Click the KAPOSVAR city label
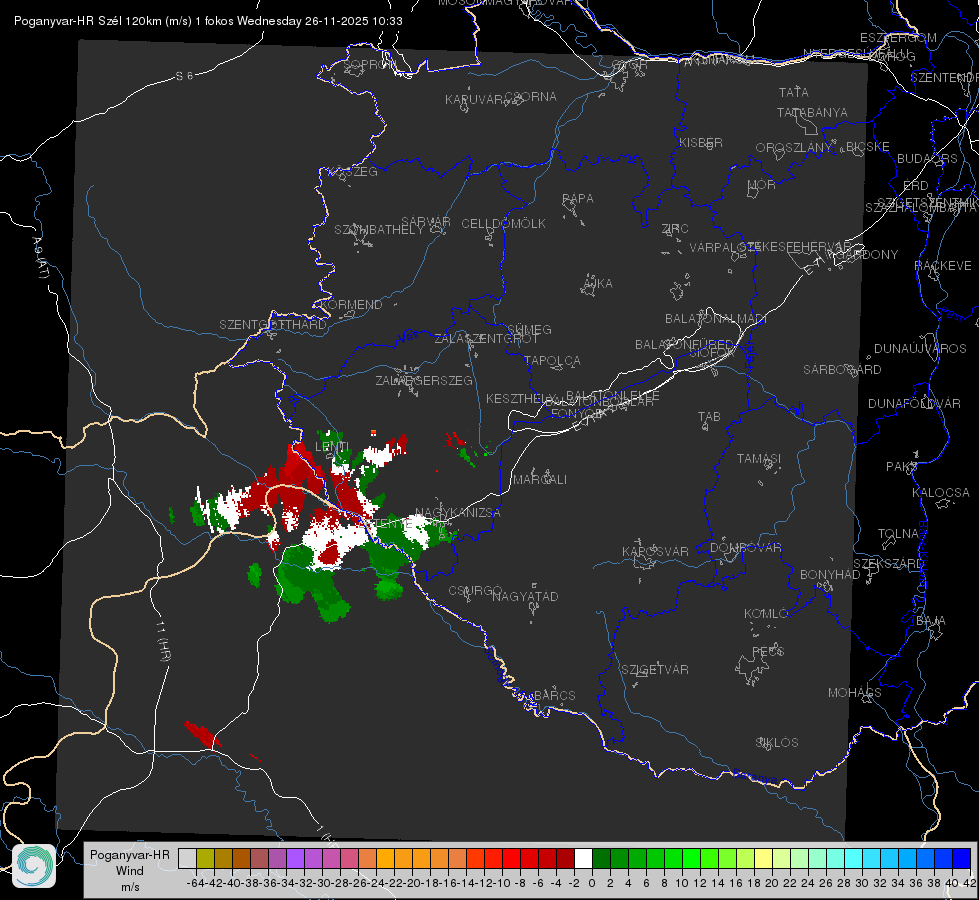Screen dimensions: 979x900 point(655,551)
